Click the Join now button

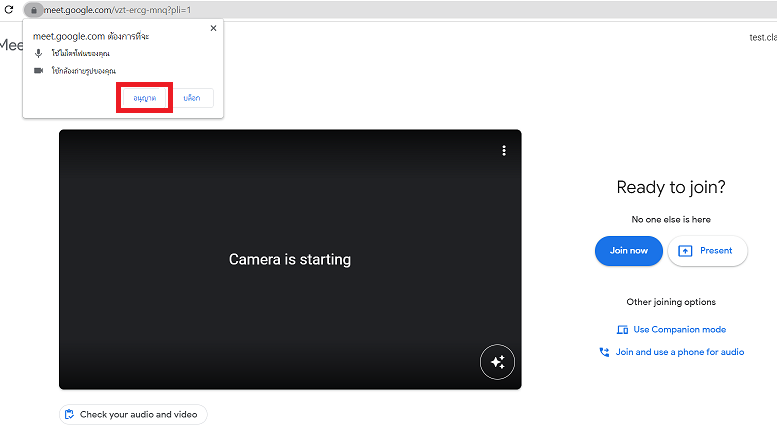tap(628, 251)
